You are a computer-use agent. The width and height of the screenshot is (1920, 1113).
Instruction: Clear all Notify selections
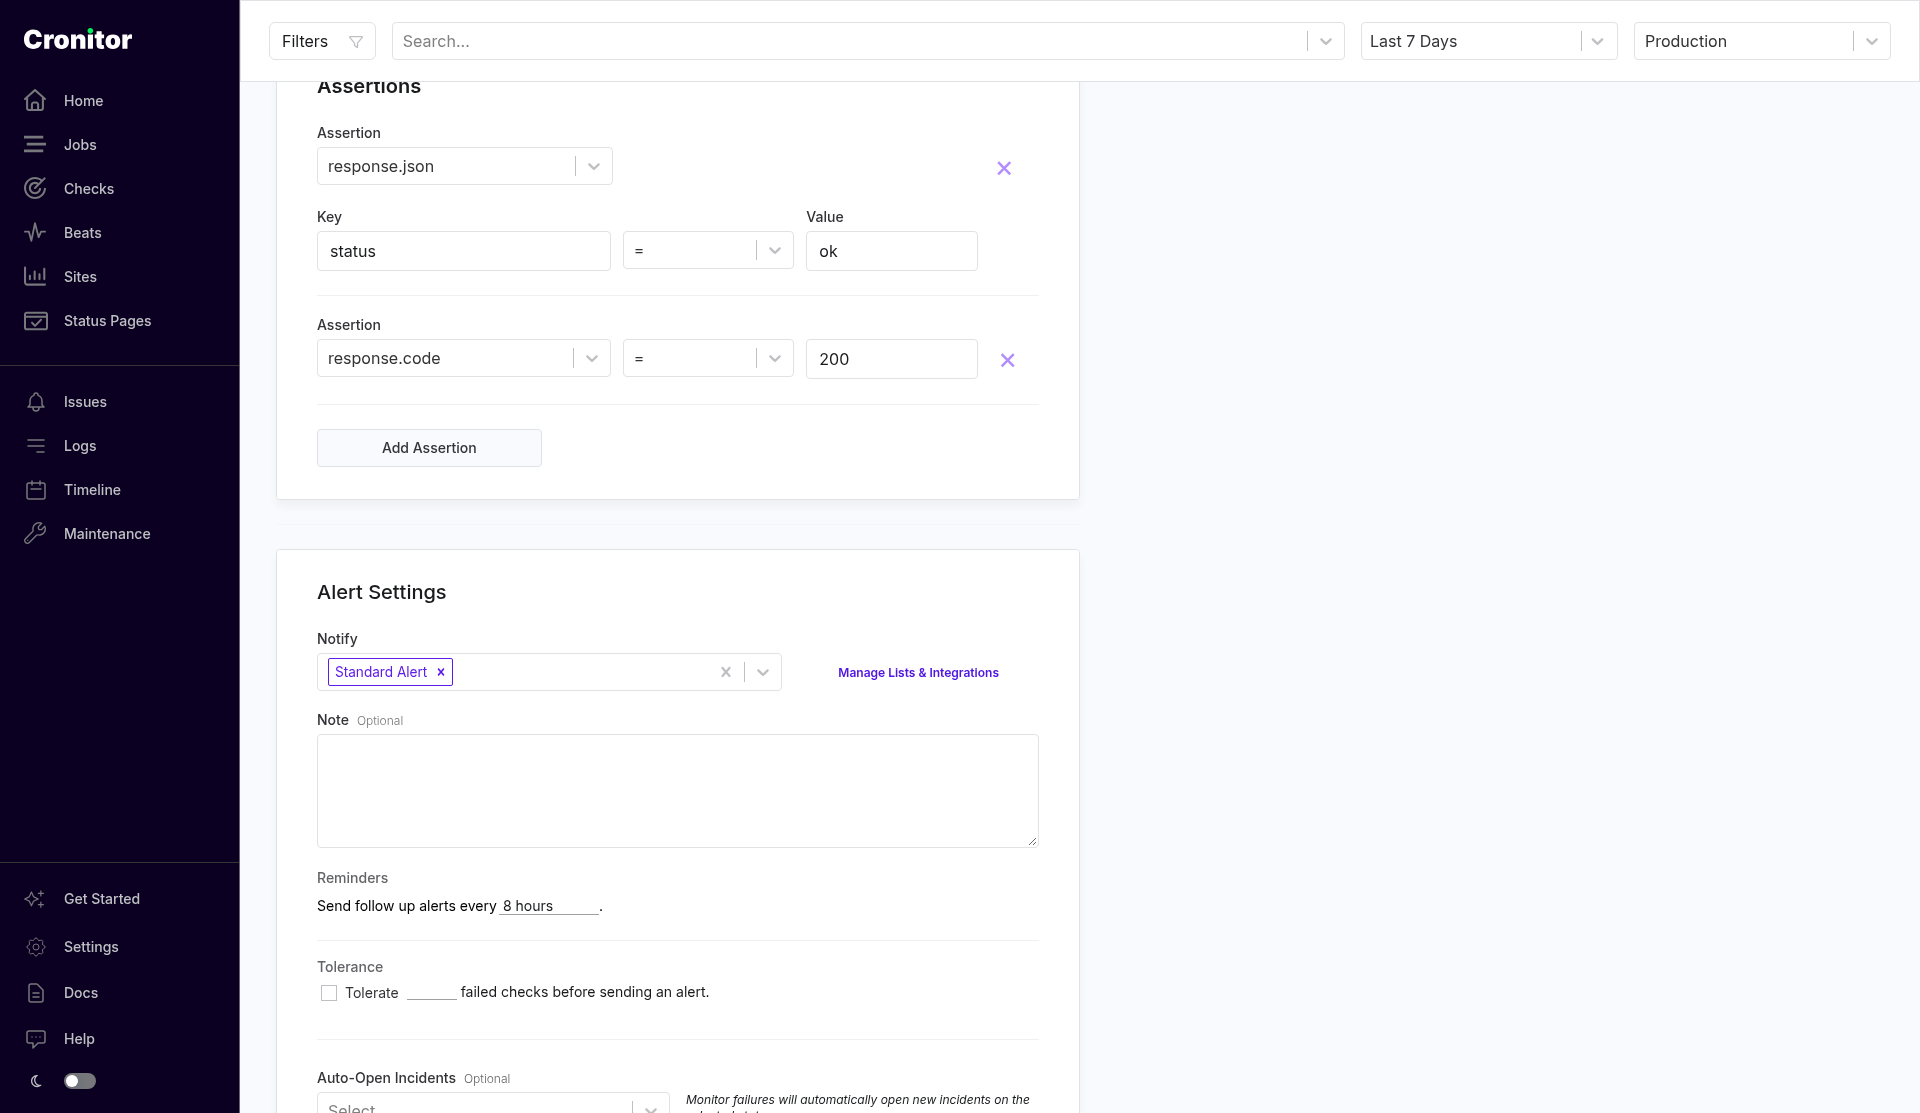pyautogui.click(x=726, y=672)
